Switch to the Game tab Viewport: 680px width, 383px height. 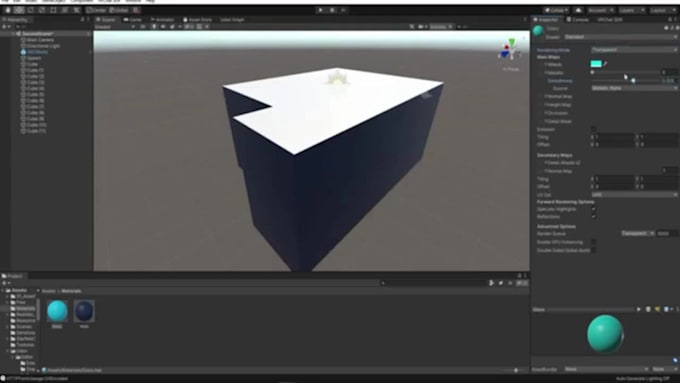pos(133,20)
